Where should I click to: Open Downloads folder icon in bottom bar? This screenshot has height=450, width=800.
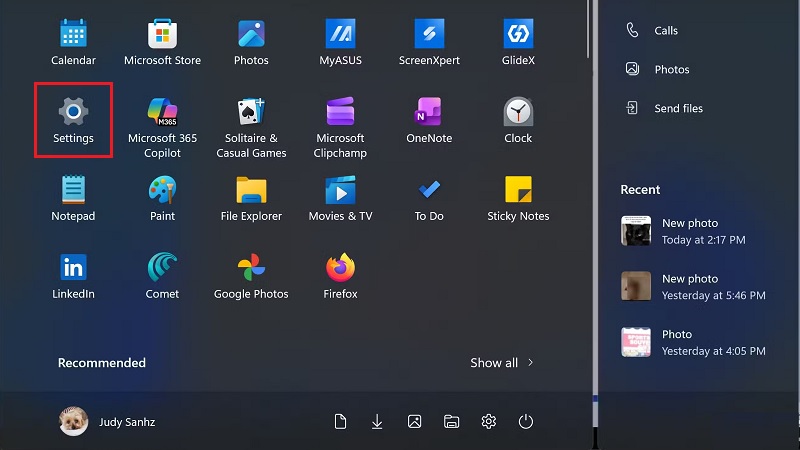[x=377, y=421]
